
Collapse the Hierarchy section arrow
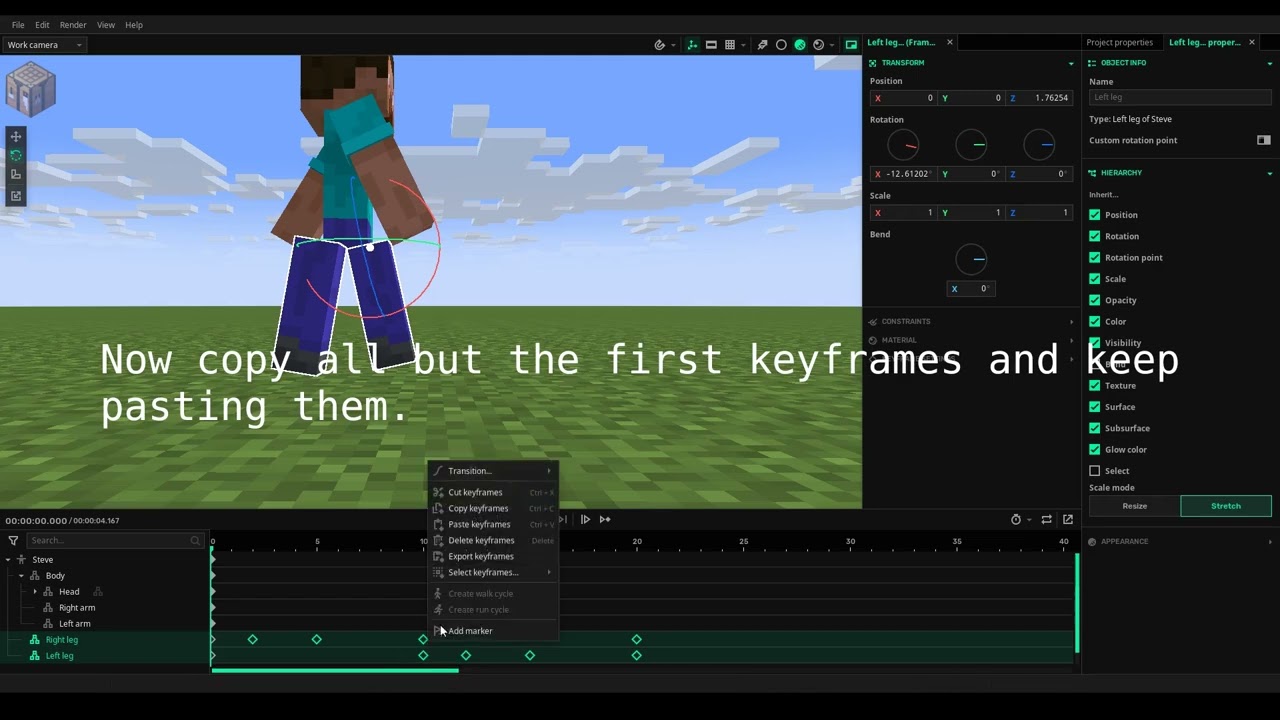(x=1271, y=173)
